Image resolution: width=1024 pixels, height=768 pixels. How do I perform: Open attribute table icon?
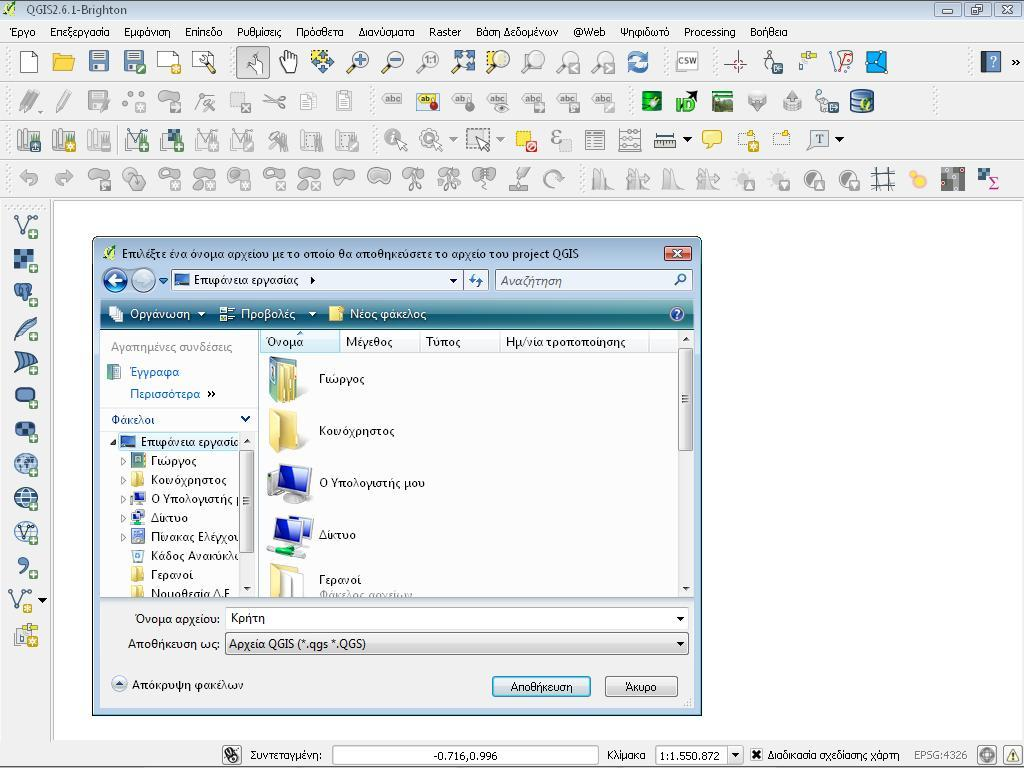(x=594, y=139)
